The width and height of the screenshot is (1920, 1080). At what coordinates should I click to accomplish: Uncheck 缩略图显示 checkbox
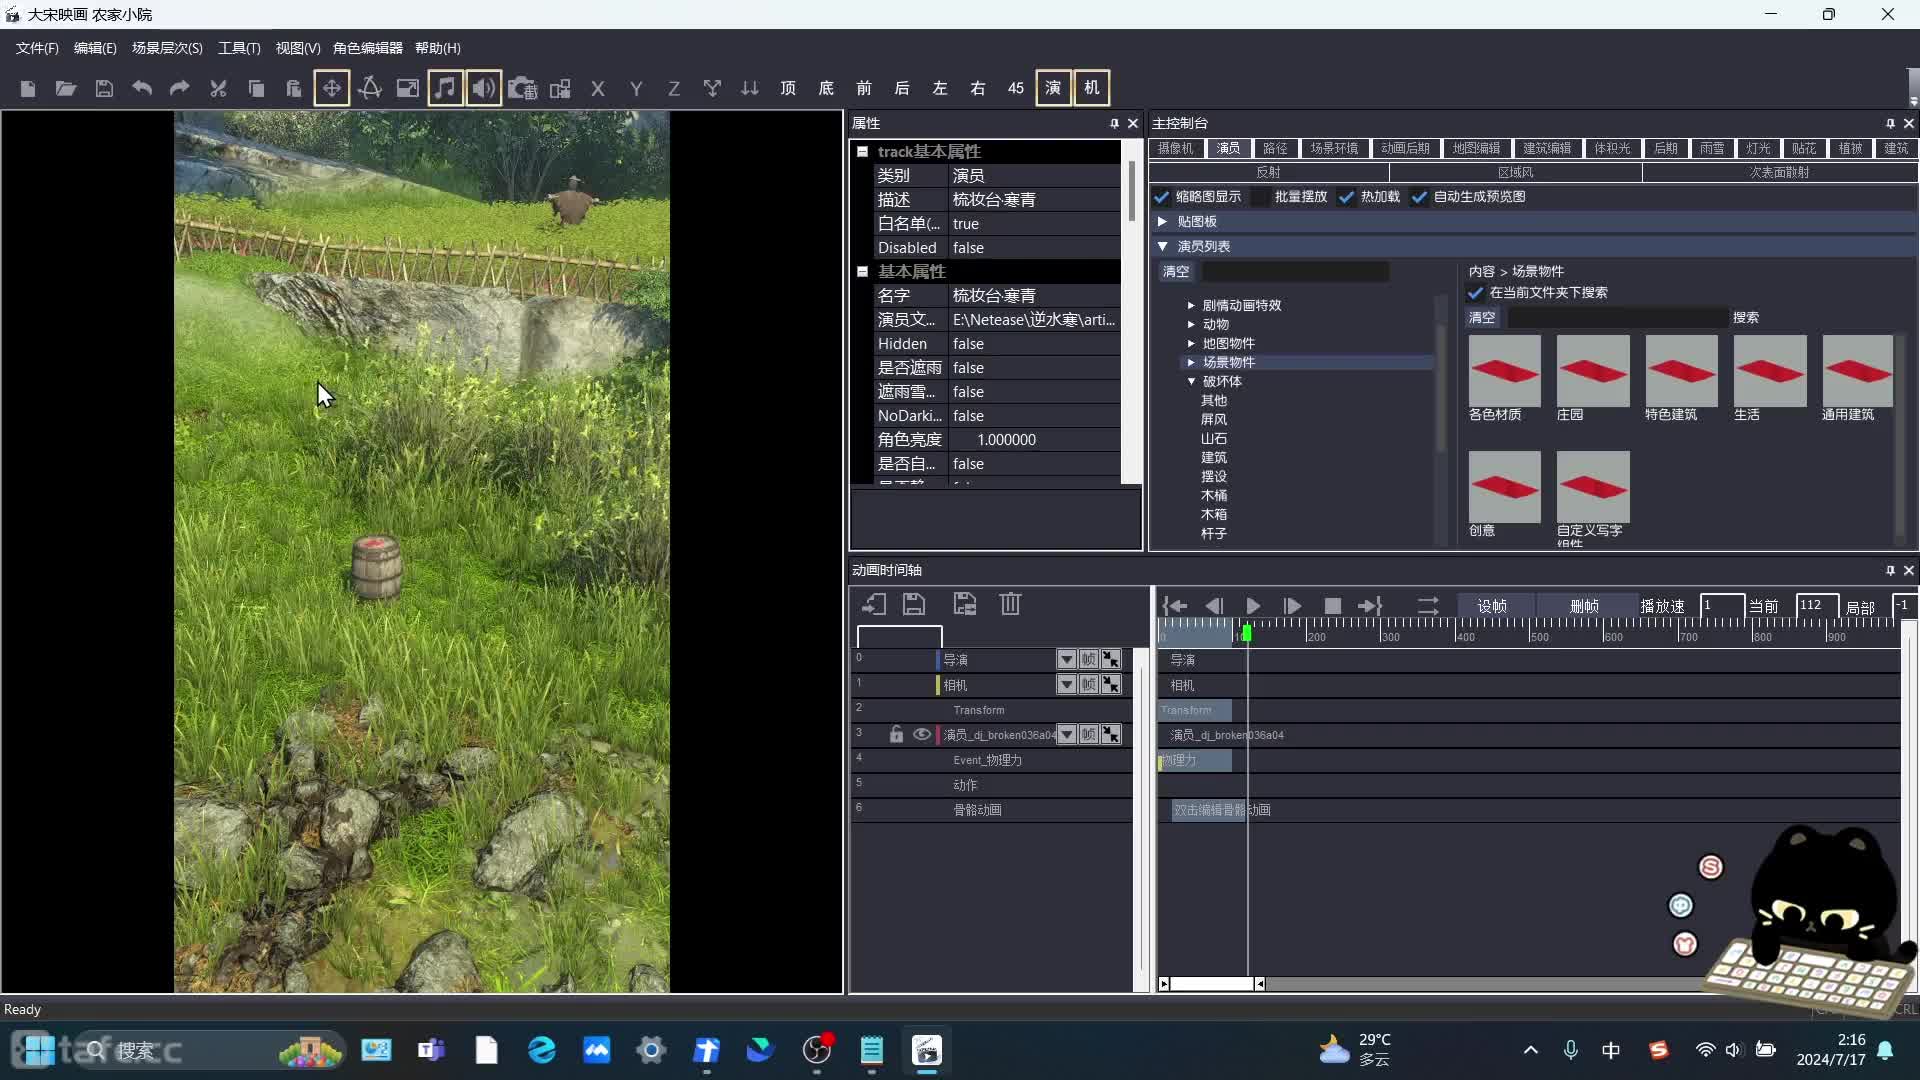[x=1162, y=197]
